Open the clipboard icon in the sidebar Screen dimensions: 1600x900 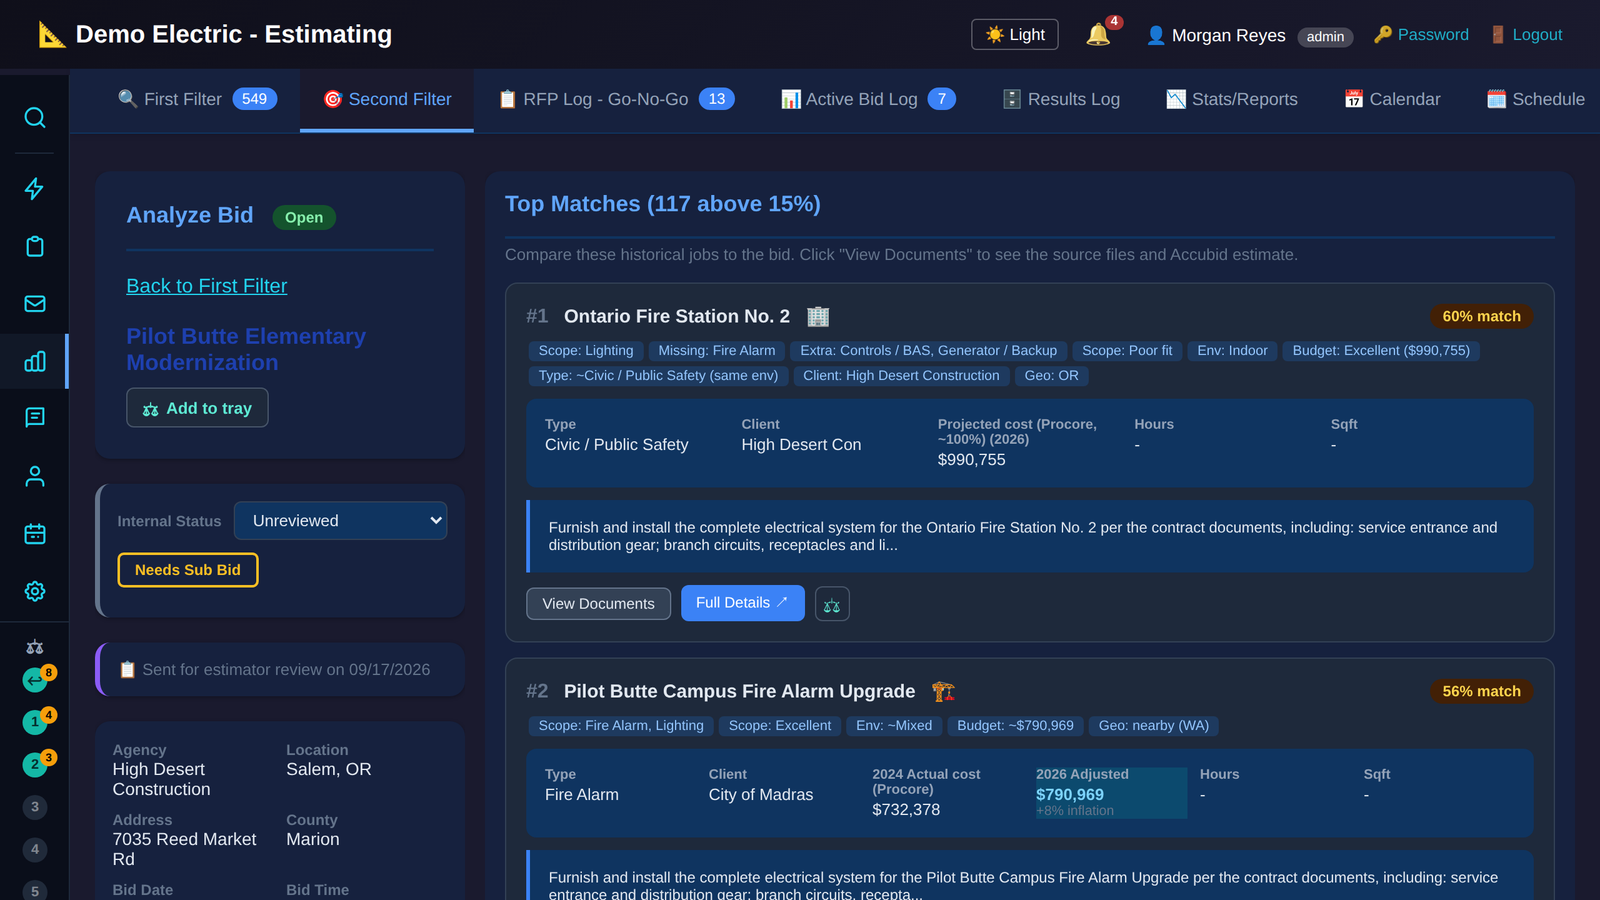(x=34, y=247)
